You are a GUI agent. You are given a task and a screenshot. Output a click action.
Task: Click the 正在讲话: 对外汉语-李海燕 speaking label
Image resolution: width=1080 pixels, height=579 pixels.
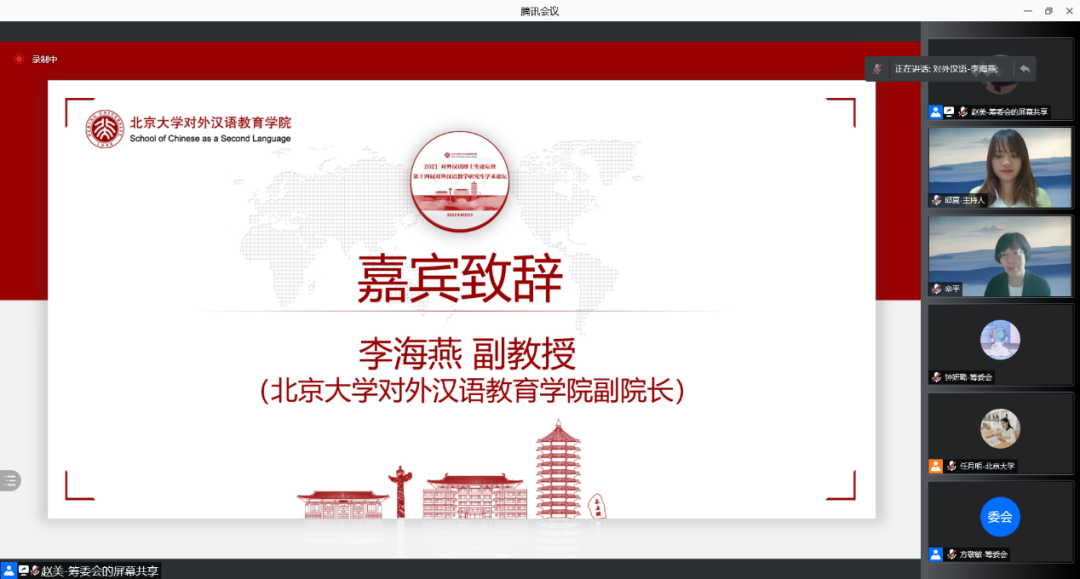coord(946,69)
